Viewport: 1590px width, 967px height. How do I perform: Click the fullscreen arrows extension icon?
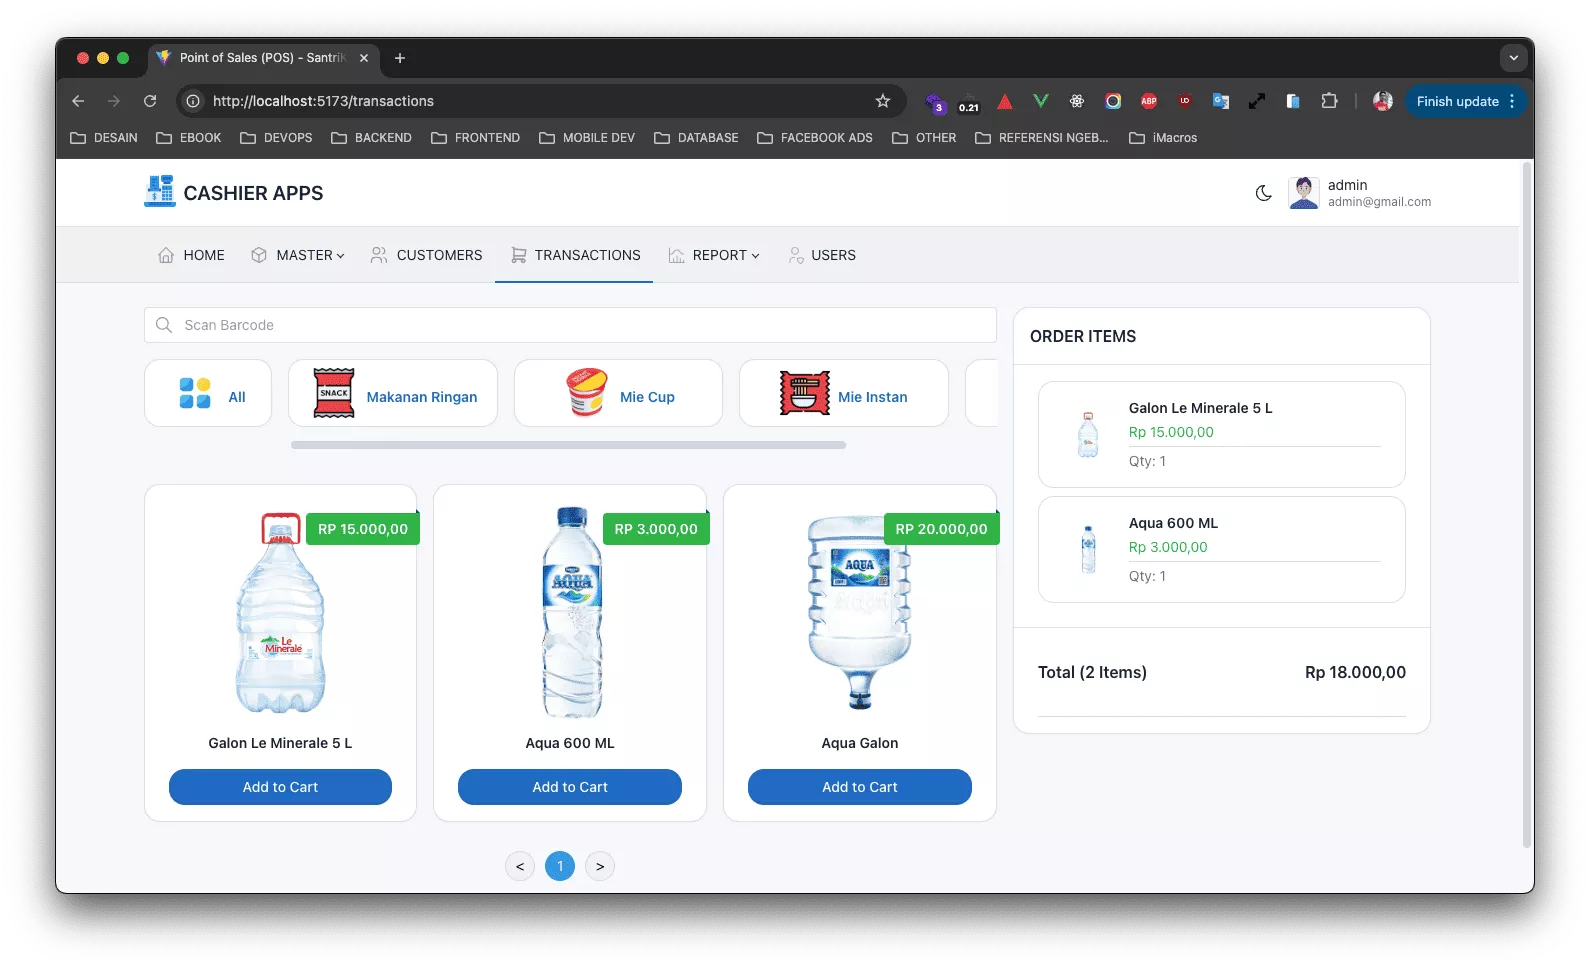click(1257, 101)
